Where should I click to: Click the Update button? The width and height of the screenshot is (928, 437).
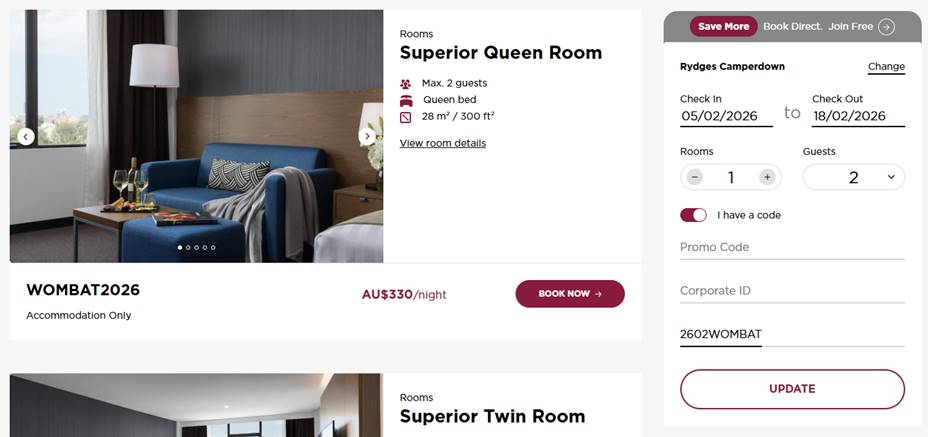point(792,389)
